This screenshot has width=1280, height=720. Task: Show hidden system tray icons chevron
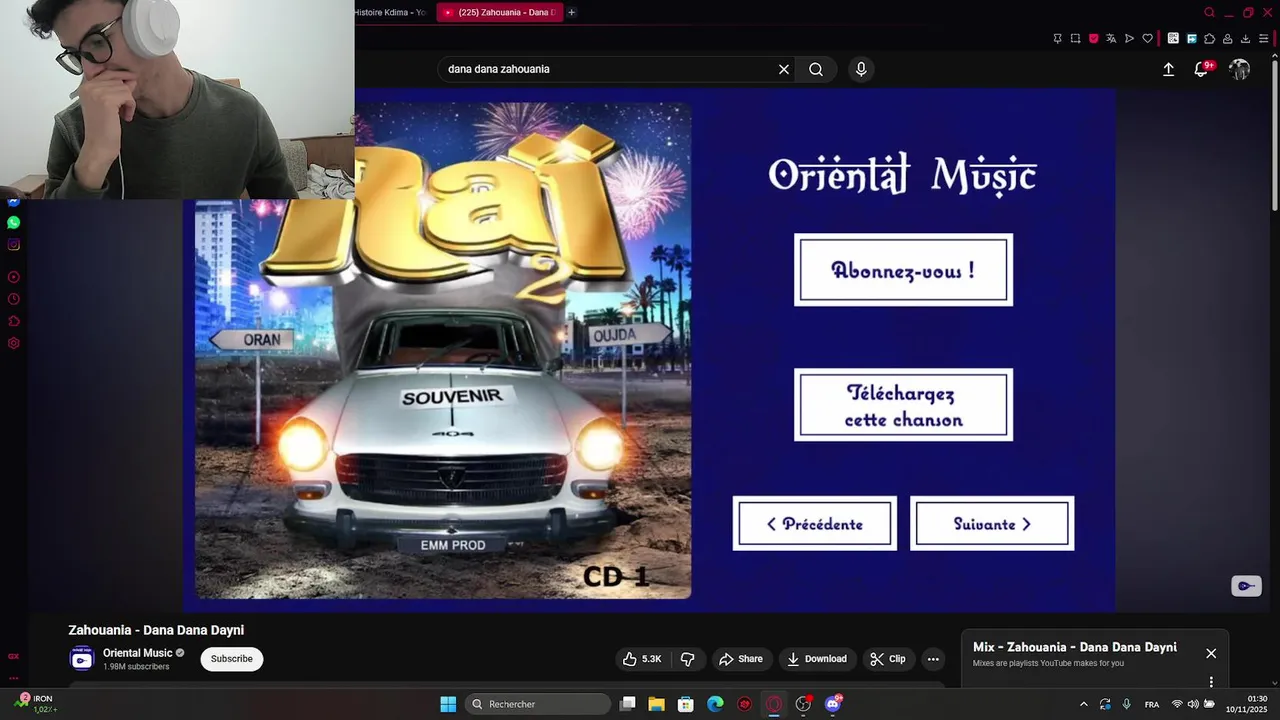[1083, 704]
